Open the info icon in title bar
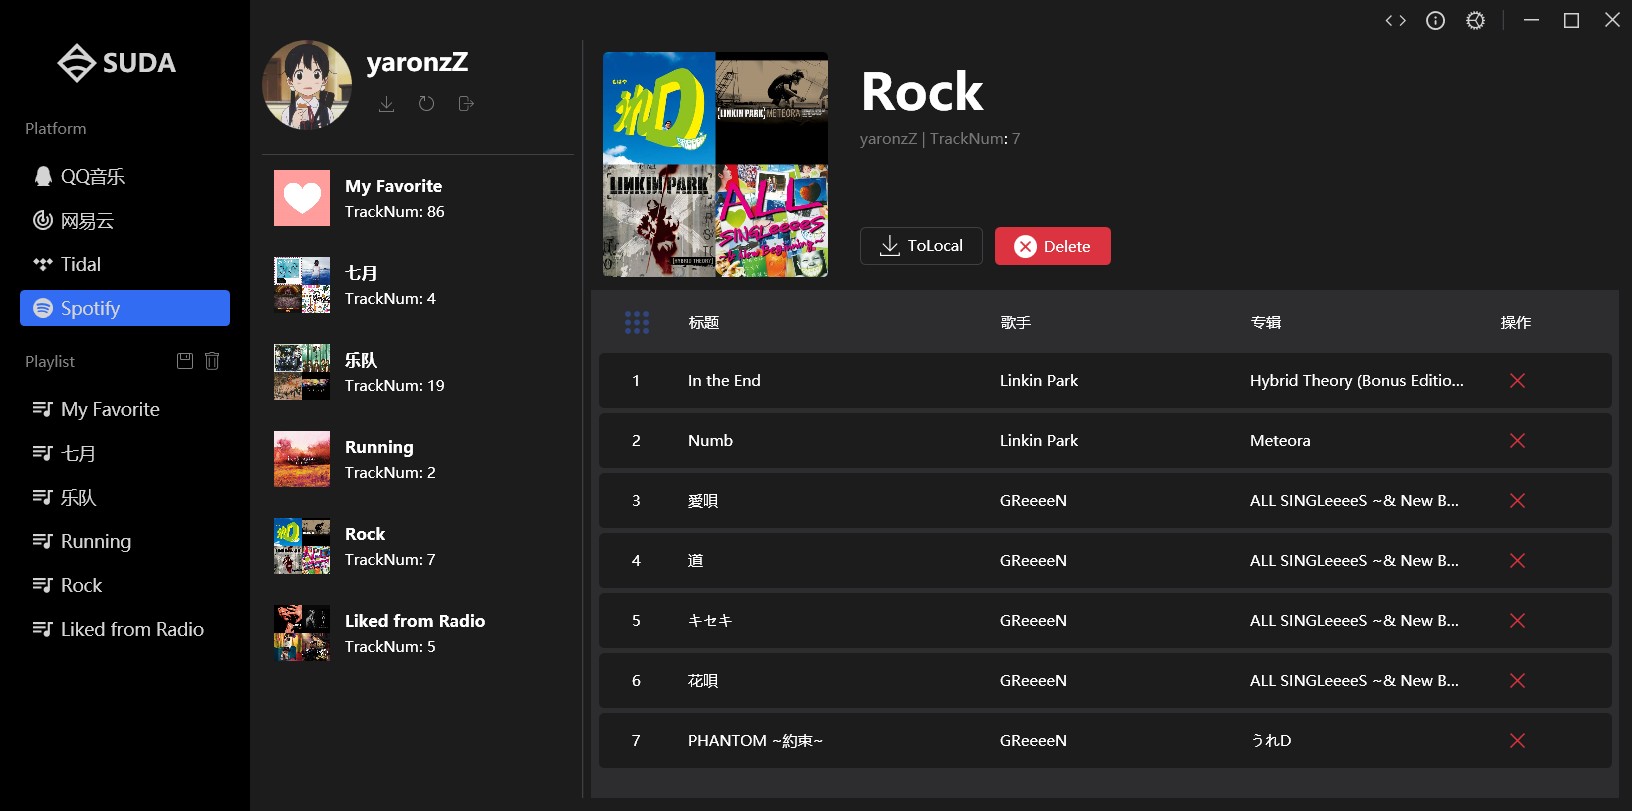Image resolution: width=1632 pixels, height=811 pixels. [x=1435, y=20]
